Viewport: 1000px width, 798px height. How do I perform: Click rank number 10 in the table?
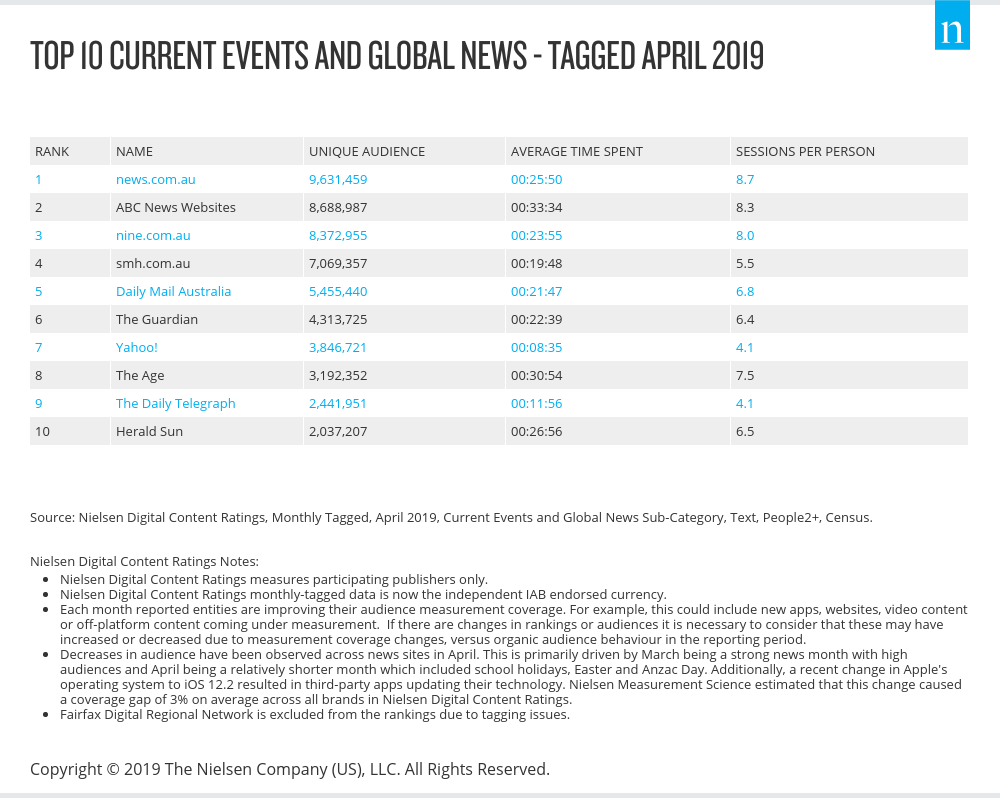coord(42,432)
